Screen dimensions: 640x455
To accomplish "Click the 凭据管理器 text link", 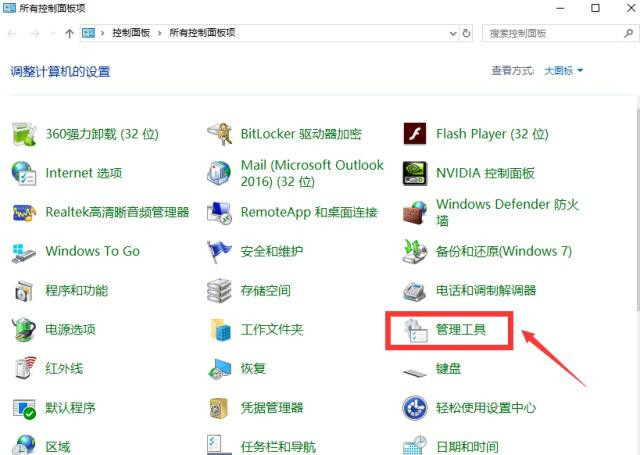I will 272,408.
